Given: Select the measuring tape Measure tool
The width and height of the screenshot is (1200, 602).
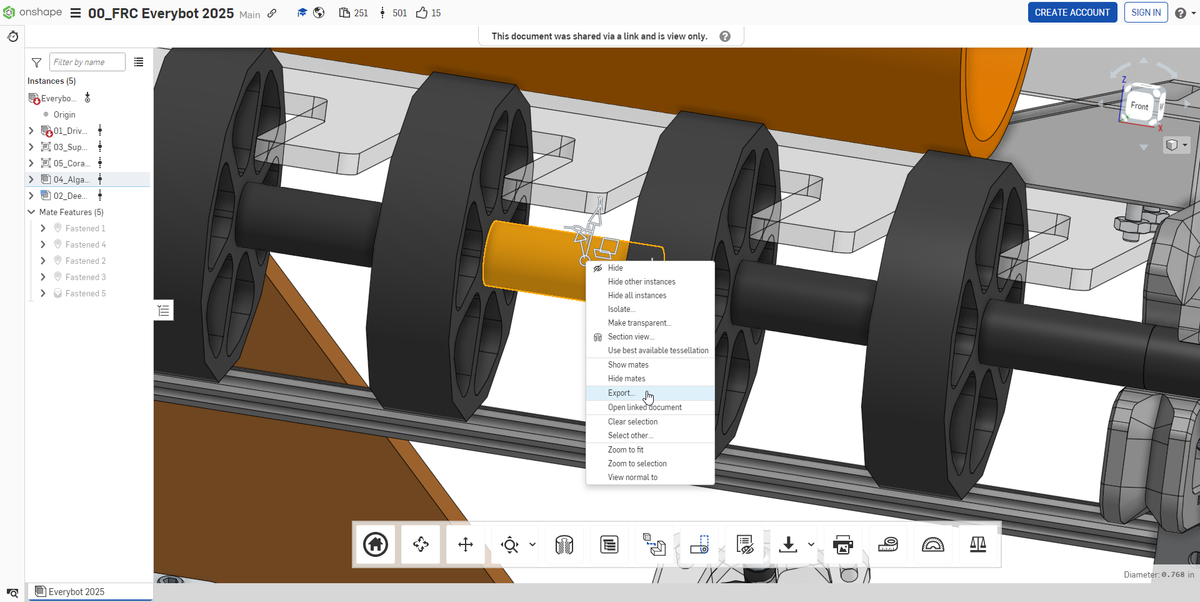Looking at the screenshot, I should point(887,545).
